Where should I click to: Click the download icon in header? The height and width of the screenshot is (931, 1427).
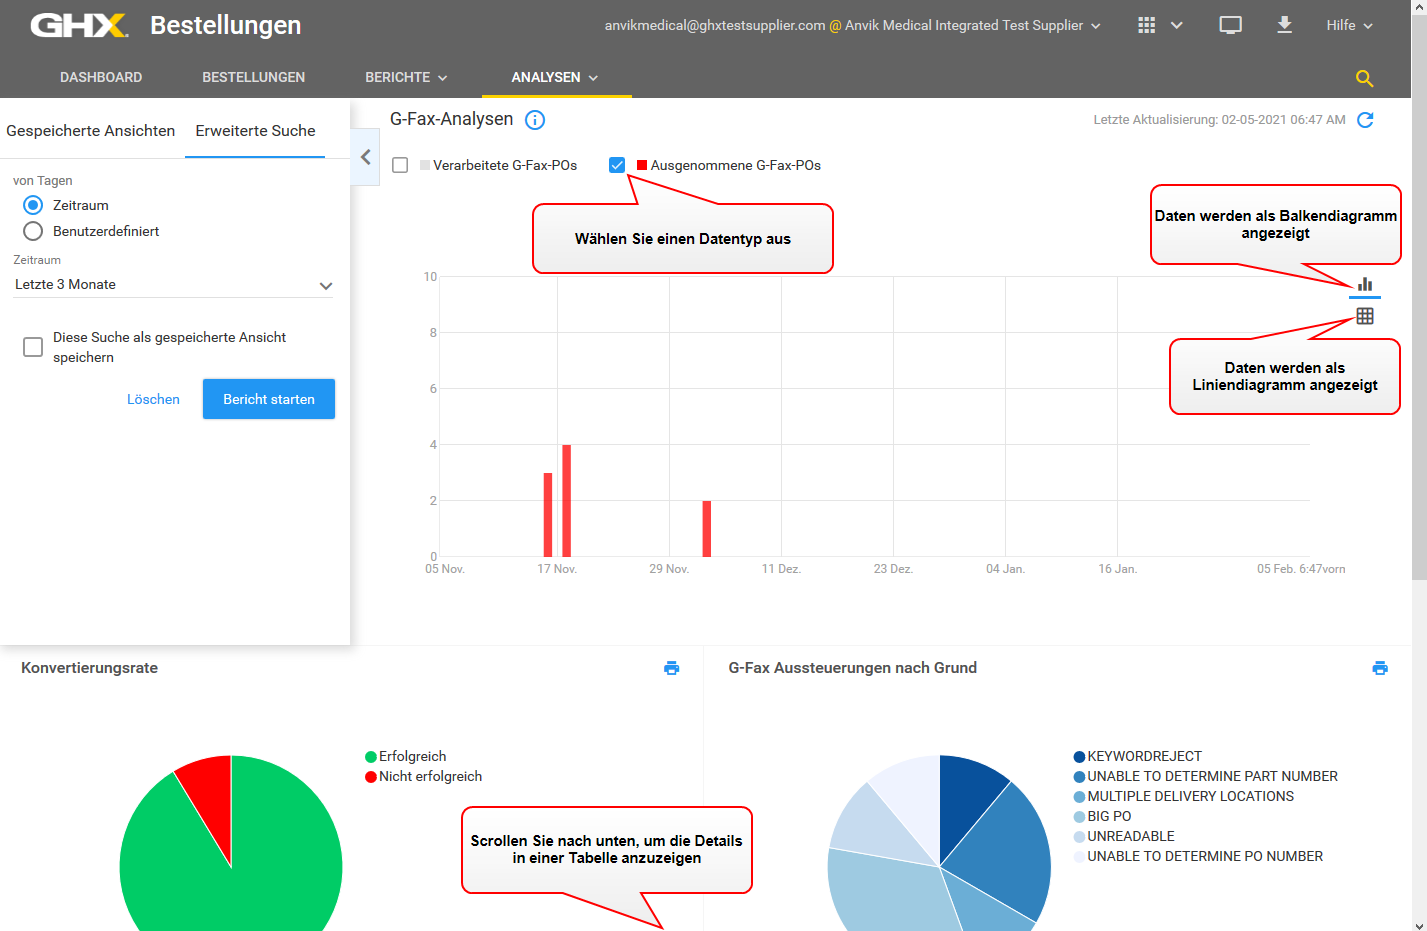click(x=1284, y=25)
